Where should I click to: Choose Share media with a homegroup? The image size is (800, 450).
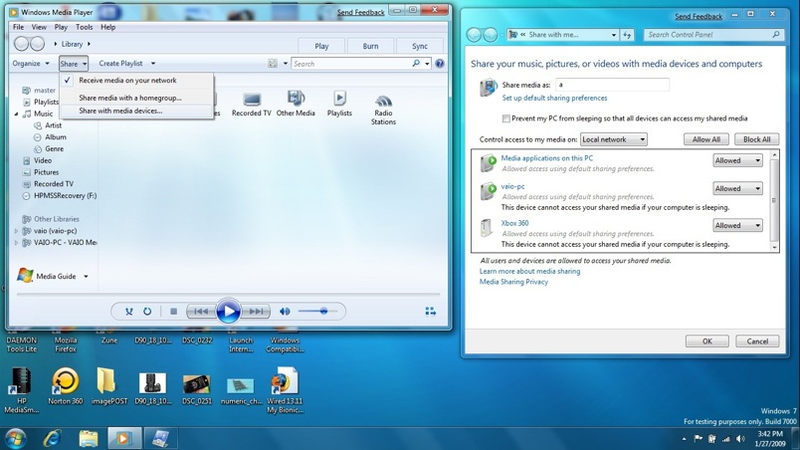[137, 98]
